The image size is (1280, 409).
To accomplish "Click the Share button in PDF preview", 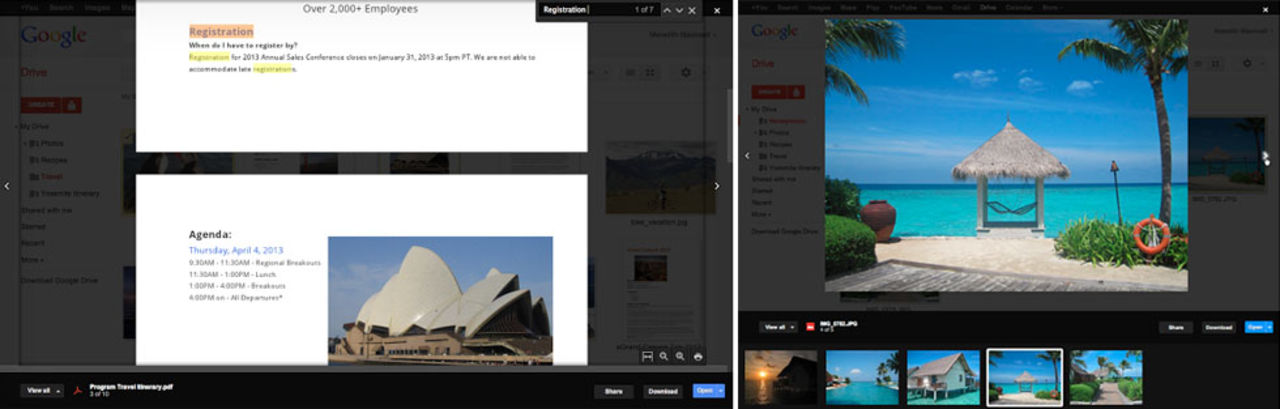I will tap(613, 391).
